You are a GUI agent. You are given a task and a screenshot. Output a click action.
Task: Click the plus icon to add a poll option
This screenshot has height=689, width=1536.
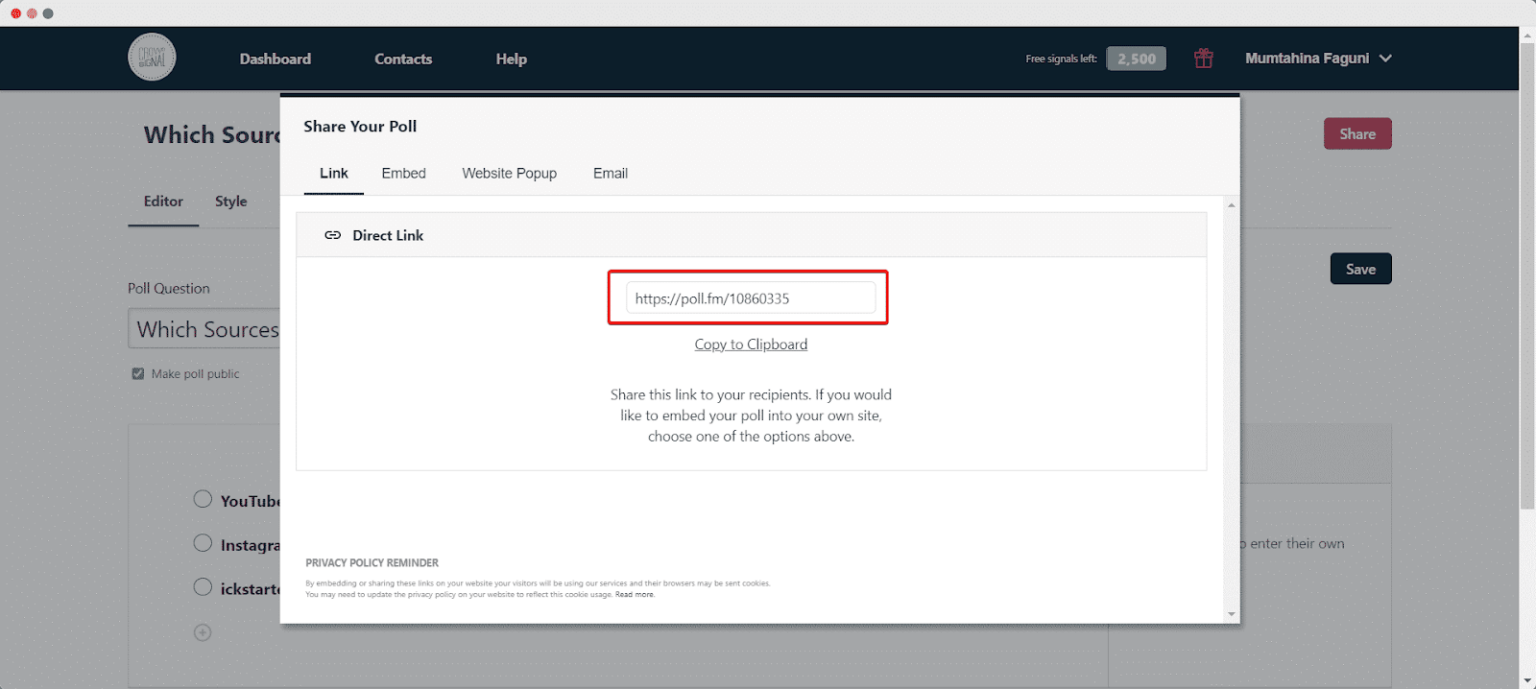[x=202, y=632]
